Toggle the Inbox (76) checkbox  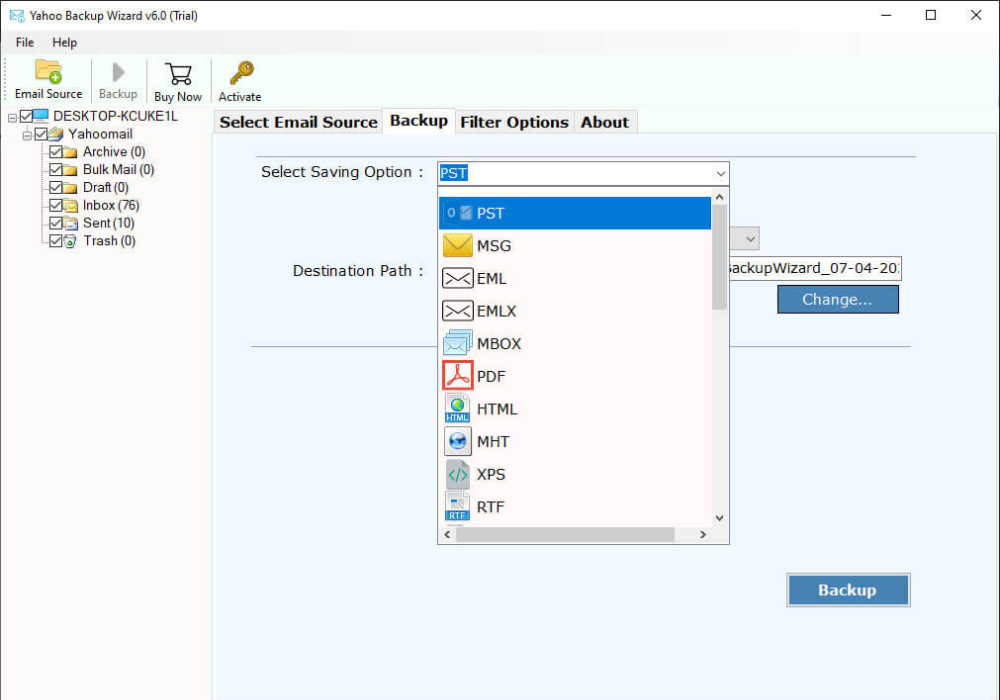[56, 205]
